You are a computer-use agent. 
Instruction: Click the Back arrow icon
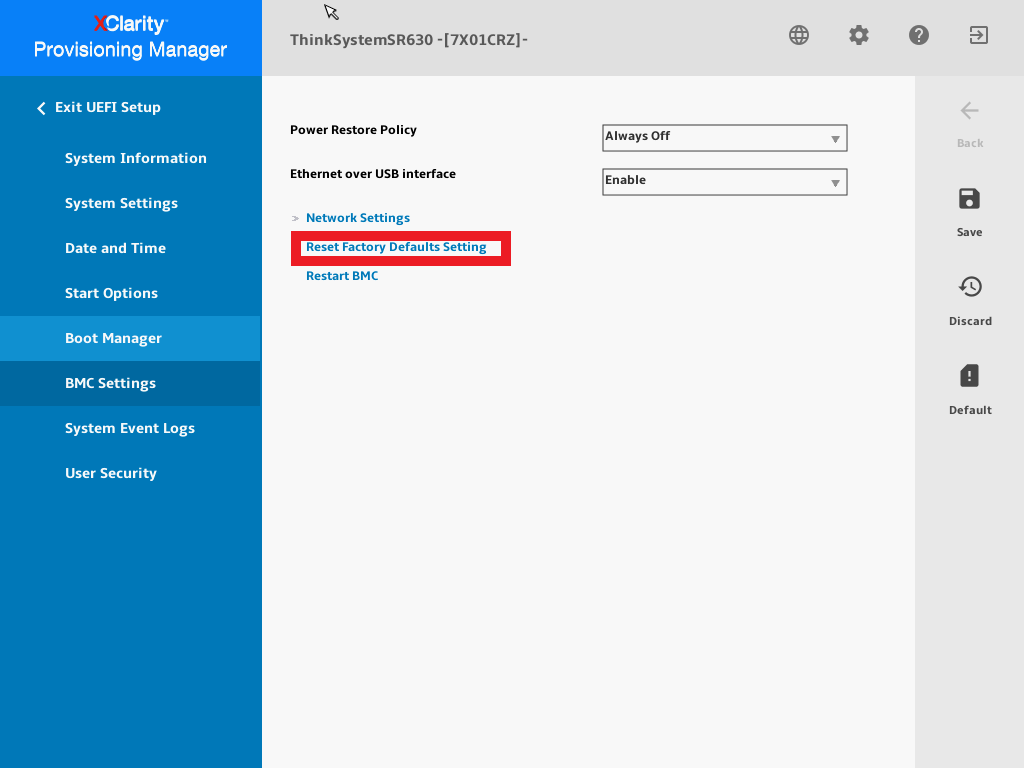click(970, 111)
